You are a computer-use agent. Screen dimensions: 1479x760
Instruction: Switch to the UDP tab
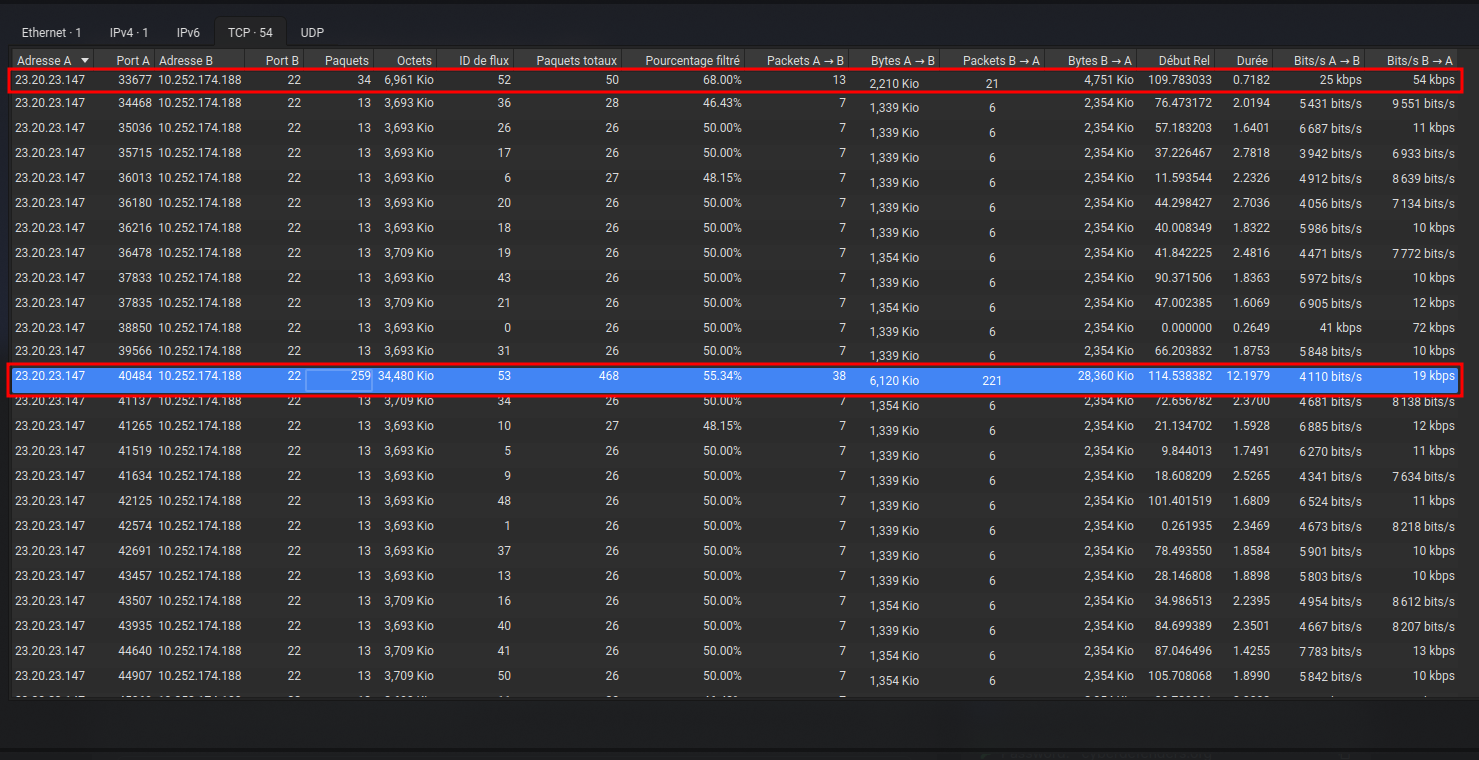(x=312, y=33)
